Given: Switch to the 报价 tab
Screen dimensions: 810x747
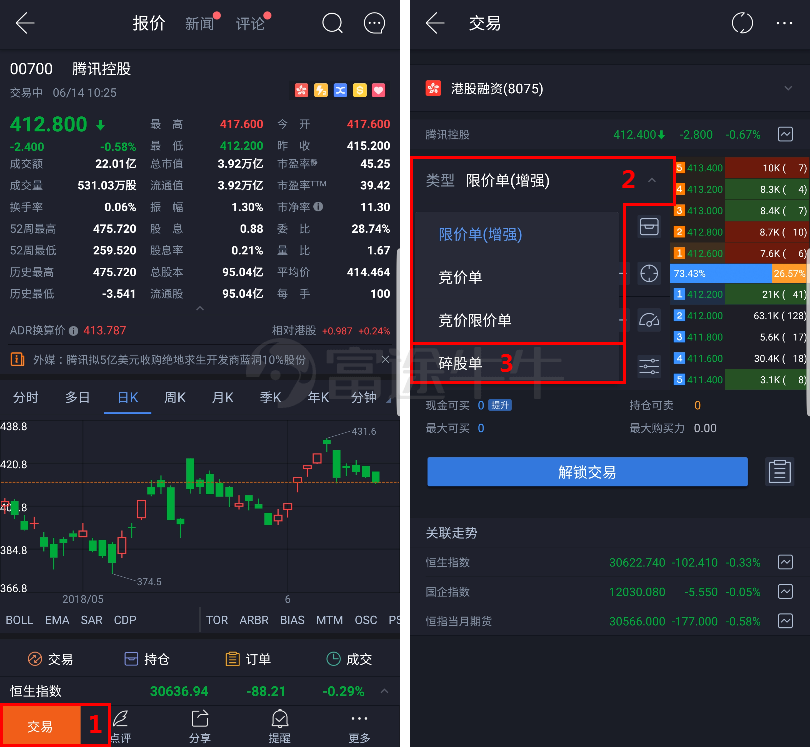Looking at the screenshot, I should click(149, 23).
